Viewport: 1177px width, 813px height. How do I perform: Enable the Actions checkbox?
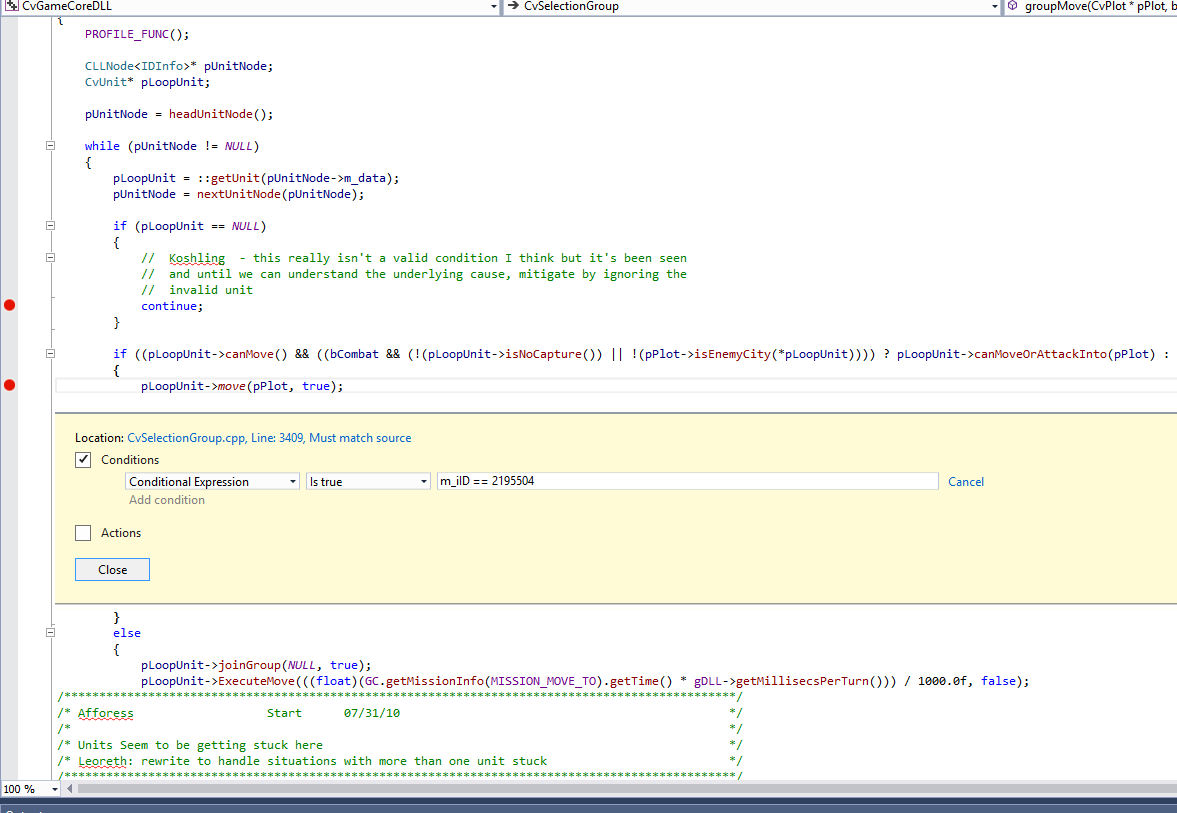click(83, 533)
